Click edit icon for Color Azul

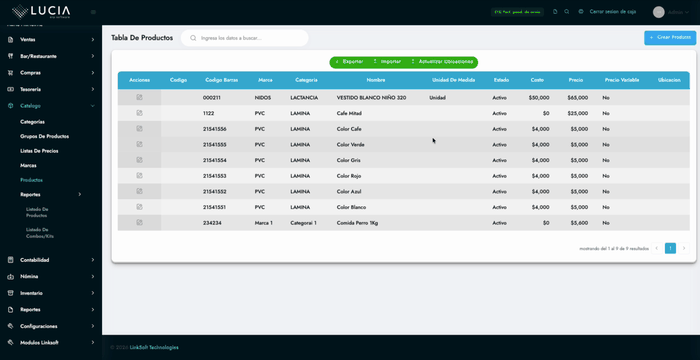tap(139, 191)
